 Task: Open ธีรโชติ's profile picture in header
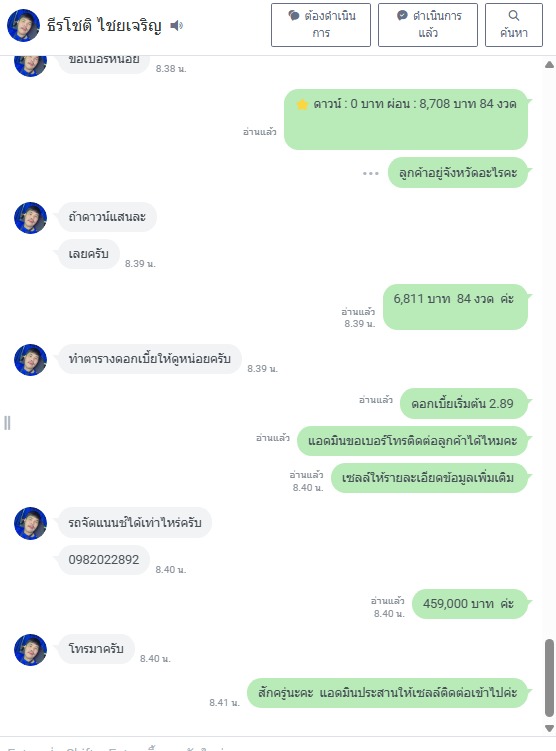(x=23, y=25)
